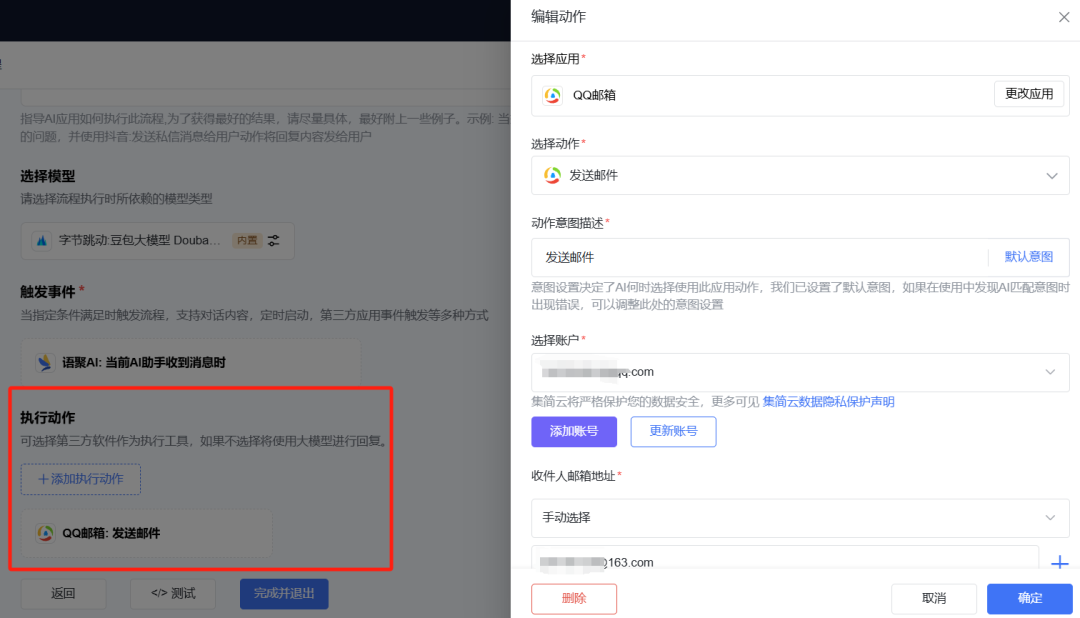Open the 字节跳动:豆包大模型 model selector
Screen dimensions: 1080x618
[158, 240]
